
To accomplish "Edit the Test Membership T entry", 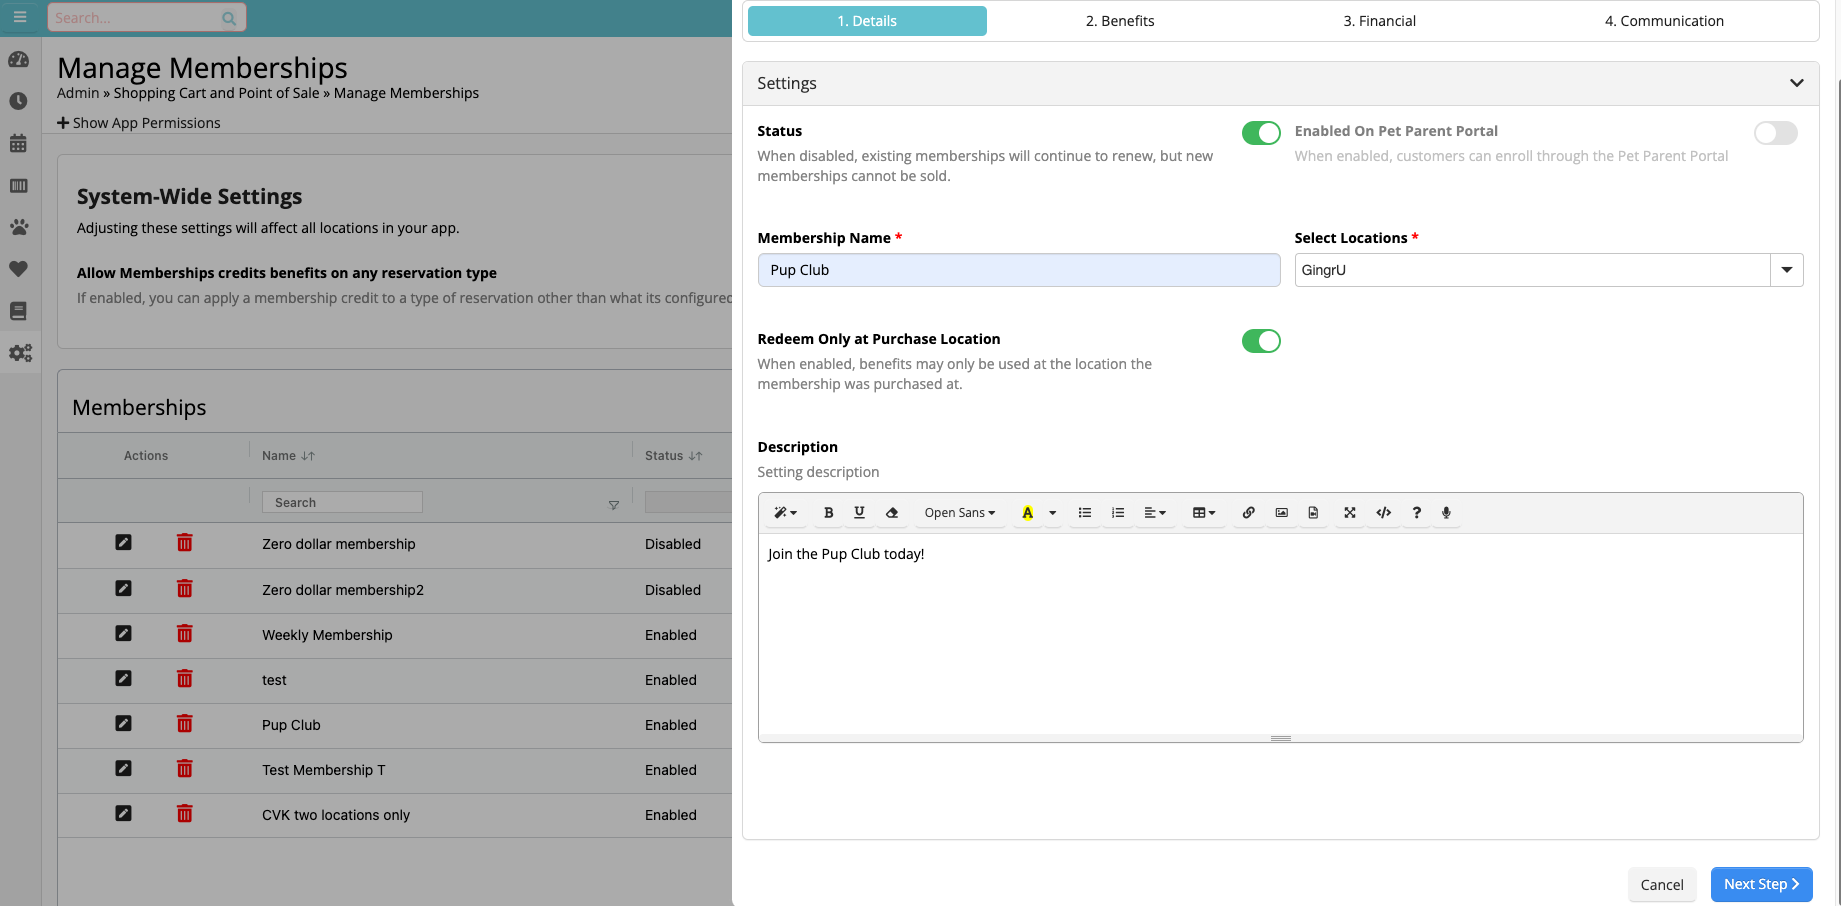I will tap(123, 769).
